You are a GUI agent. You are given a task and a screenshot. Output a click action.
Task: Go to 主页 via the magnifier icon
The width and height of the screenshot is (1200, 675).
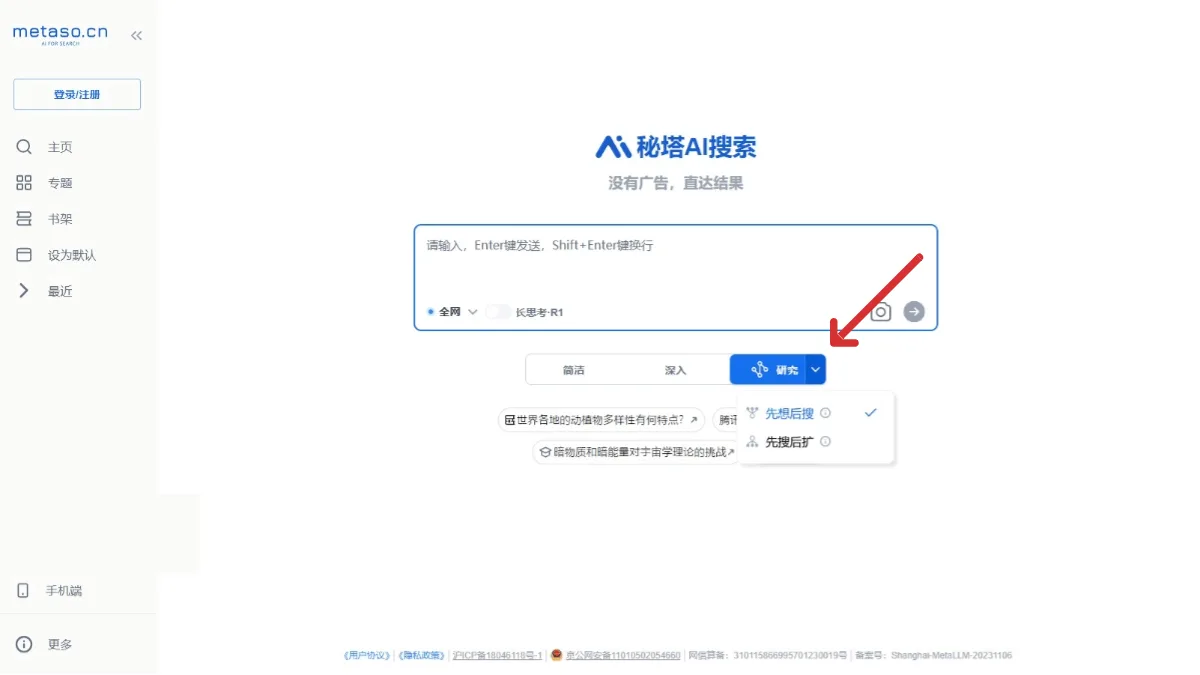tap(24, 147)
